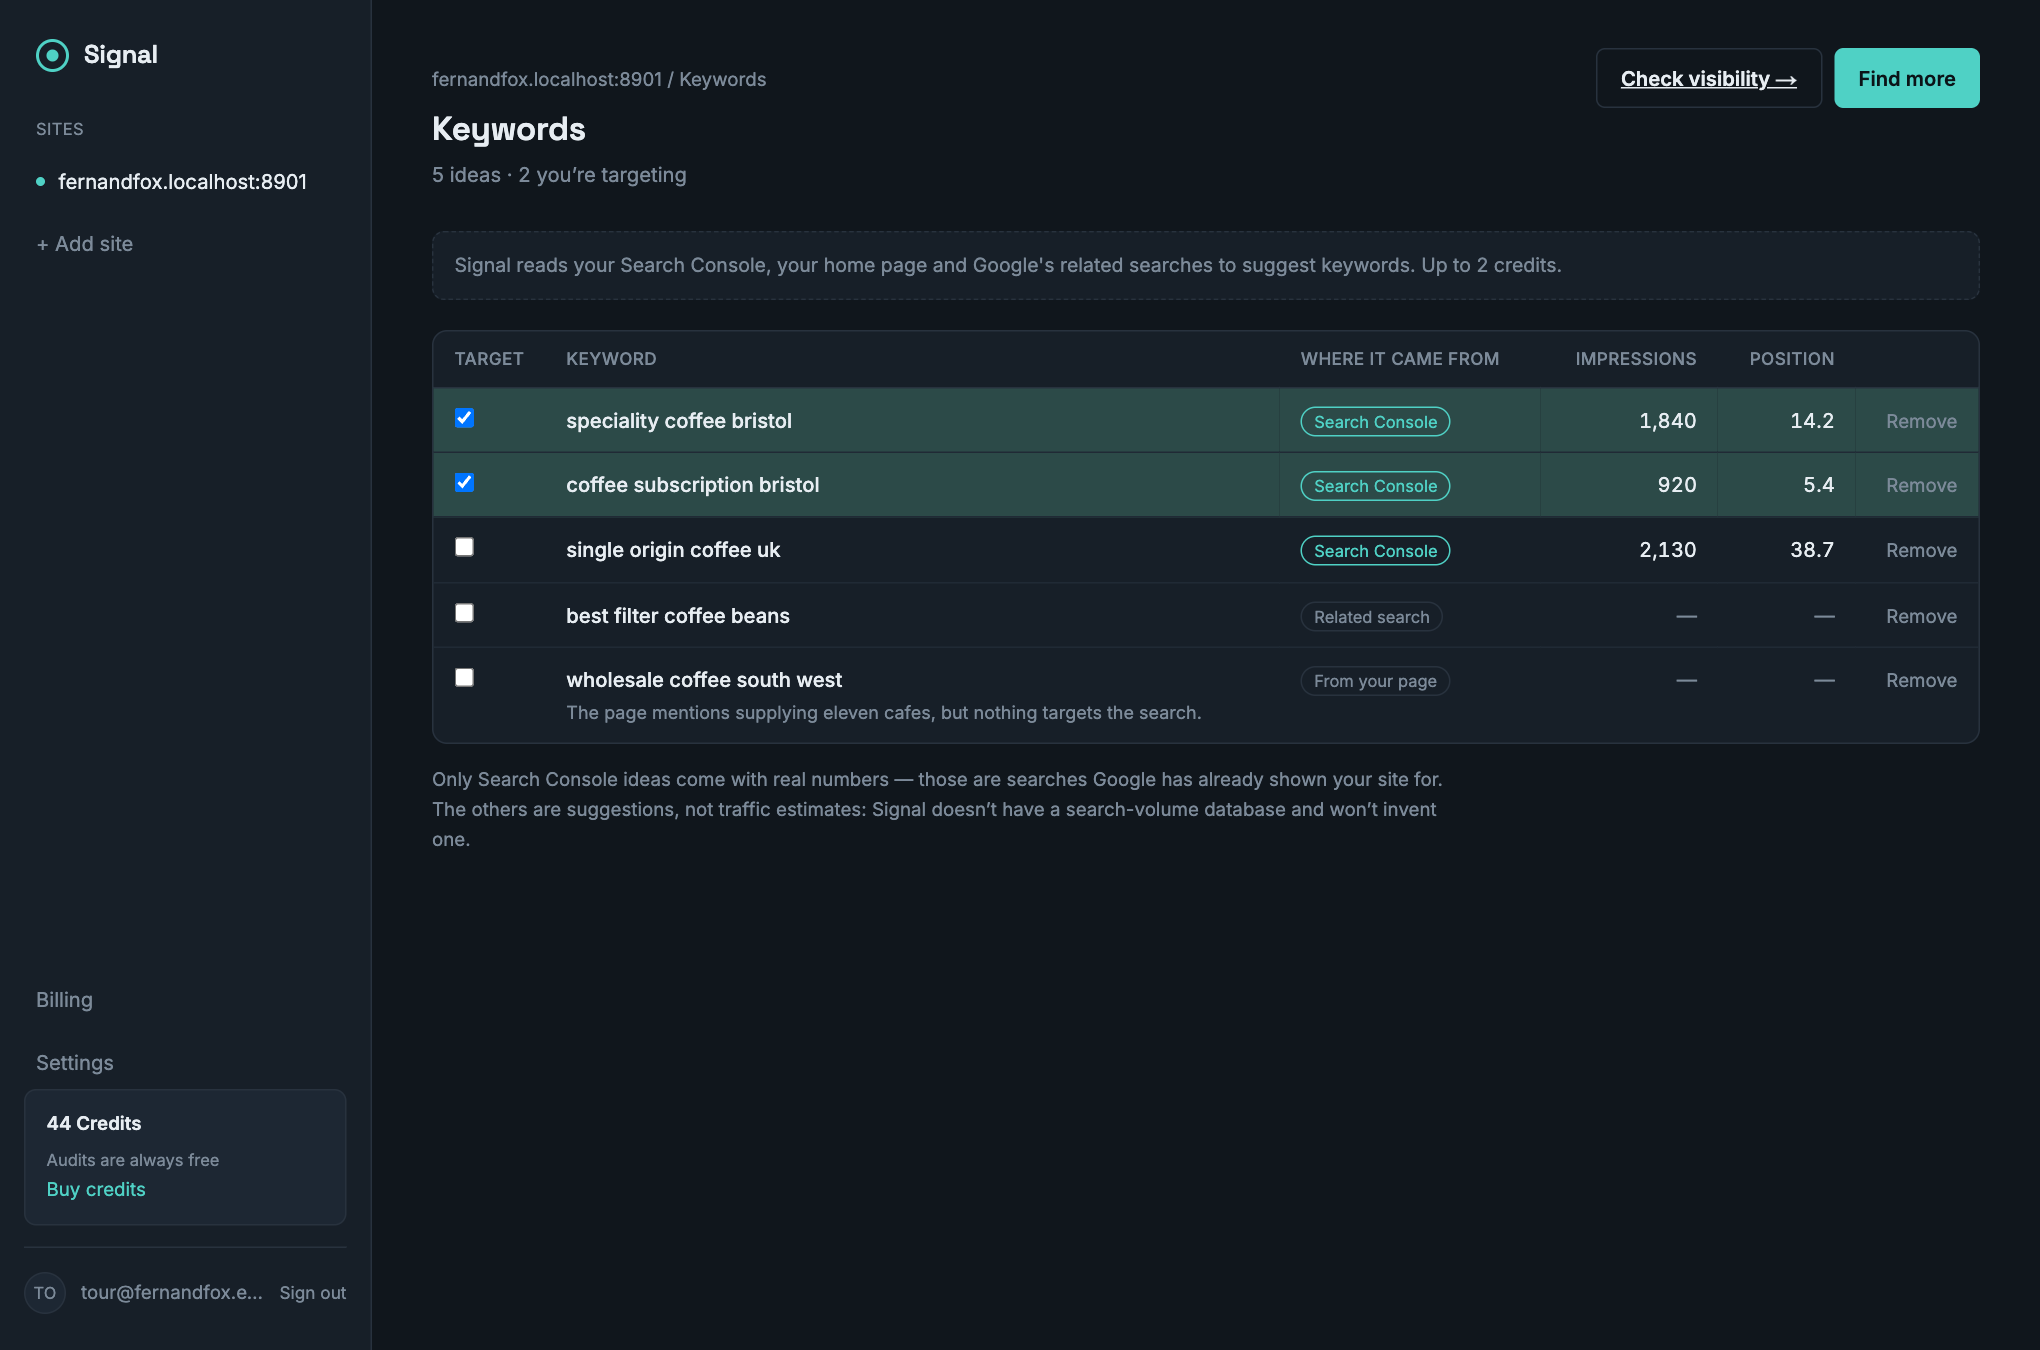Click the Keywords page heading

pyautogui.click(x=509, y=129)
